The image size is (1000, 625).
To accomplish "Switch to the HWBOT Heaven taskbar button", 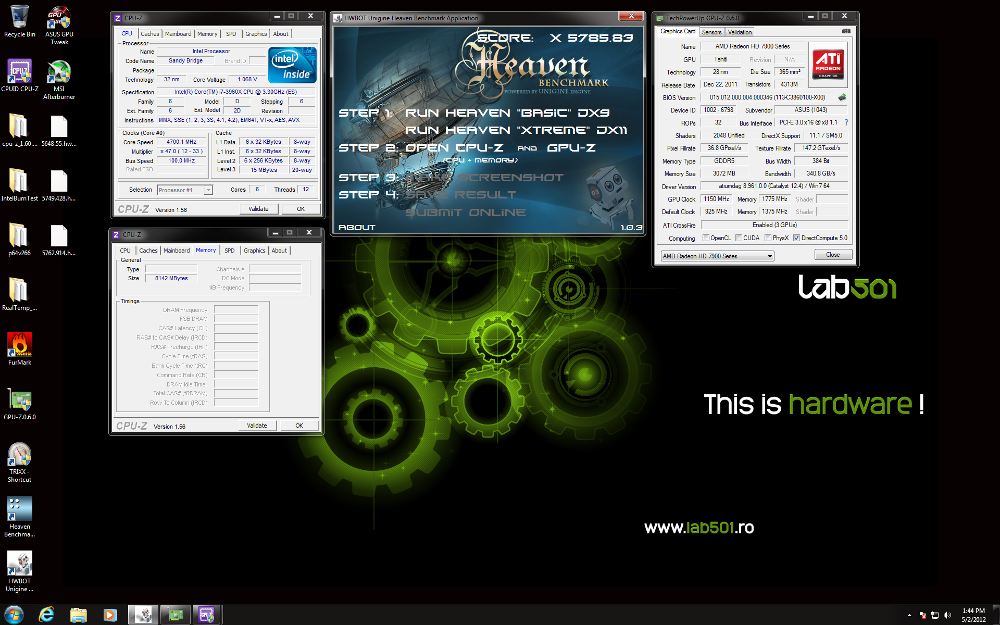I will tap(143, 614).
